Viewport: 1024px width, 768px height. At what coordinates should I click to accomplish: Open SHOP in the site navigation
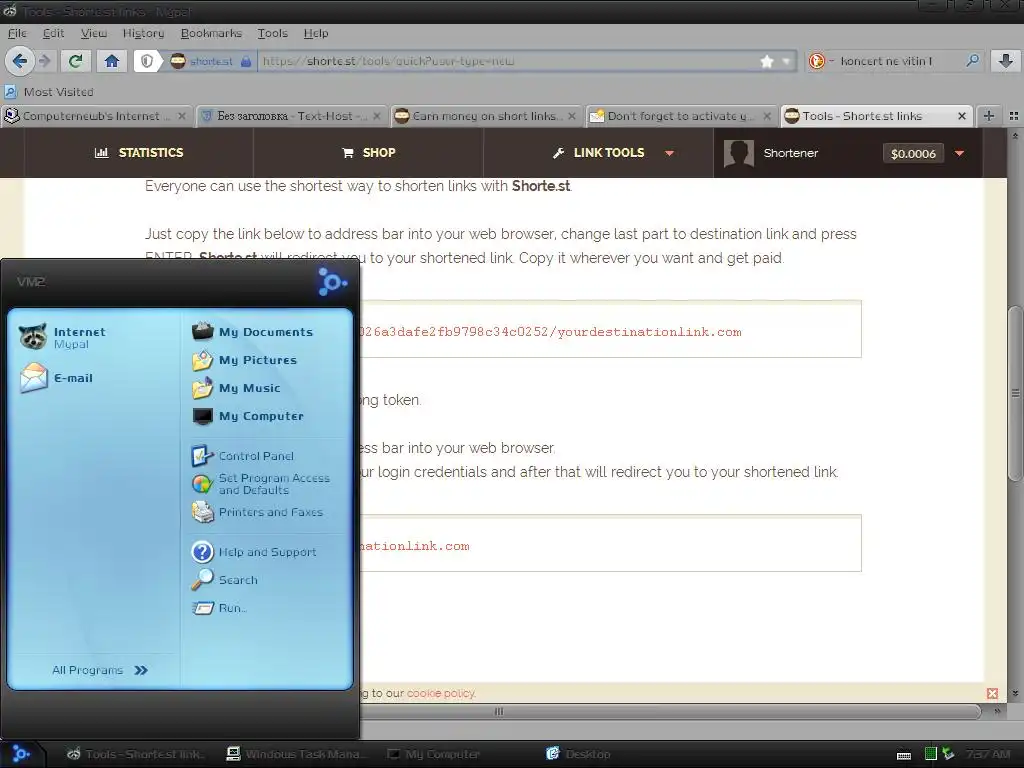pyautogui.click(x=368, y=153)
